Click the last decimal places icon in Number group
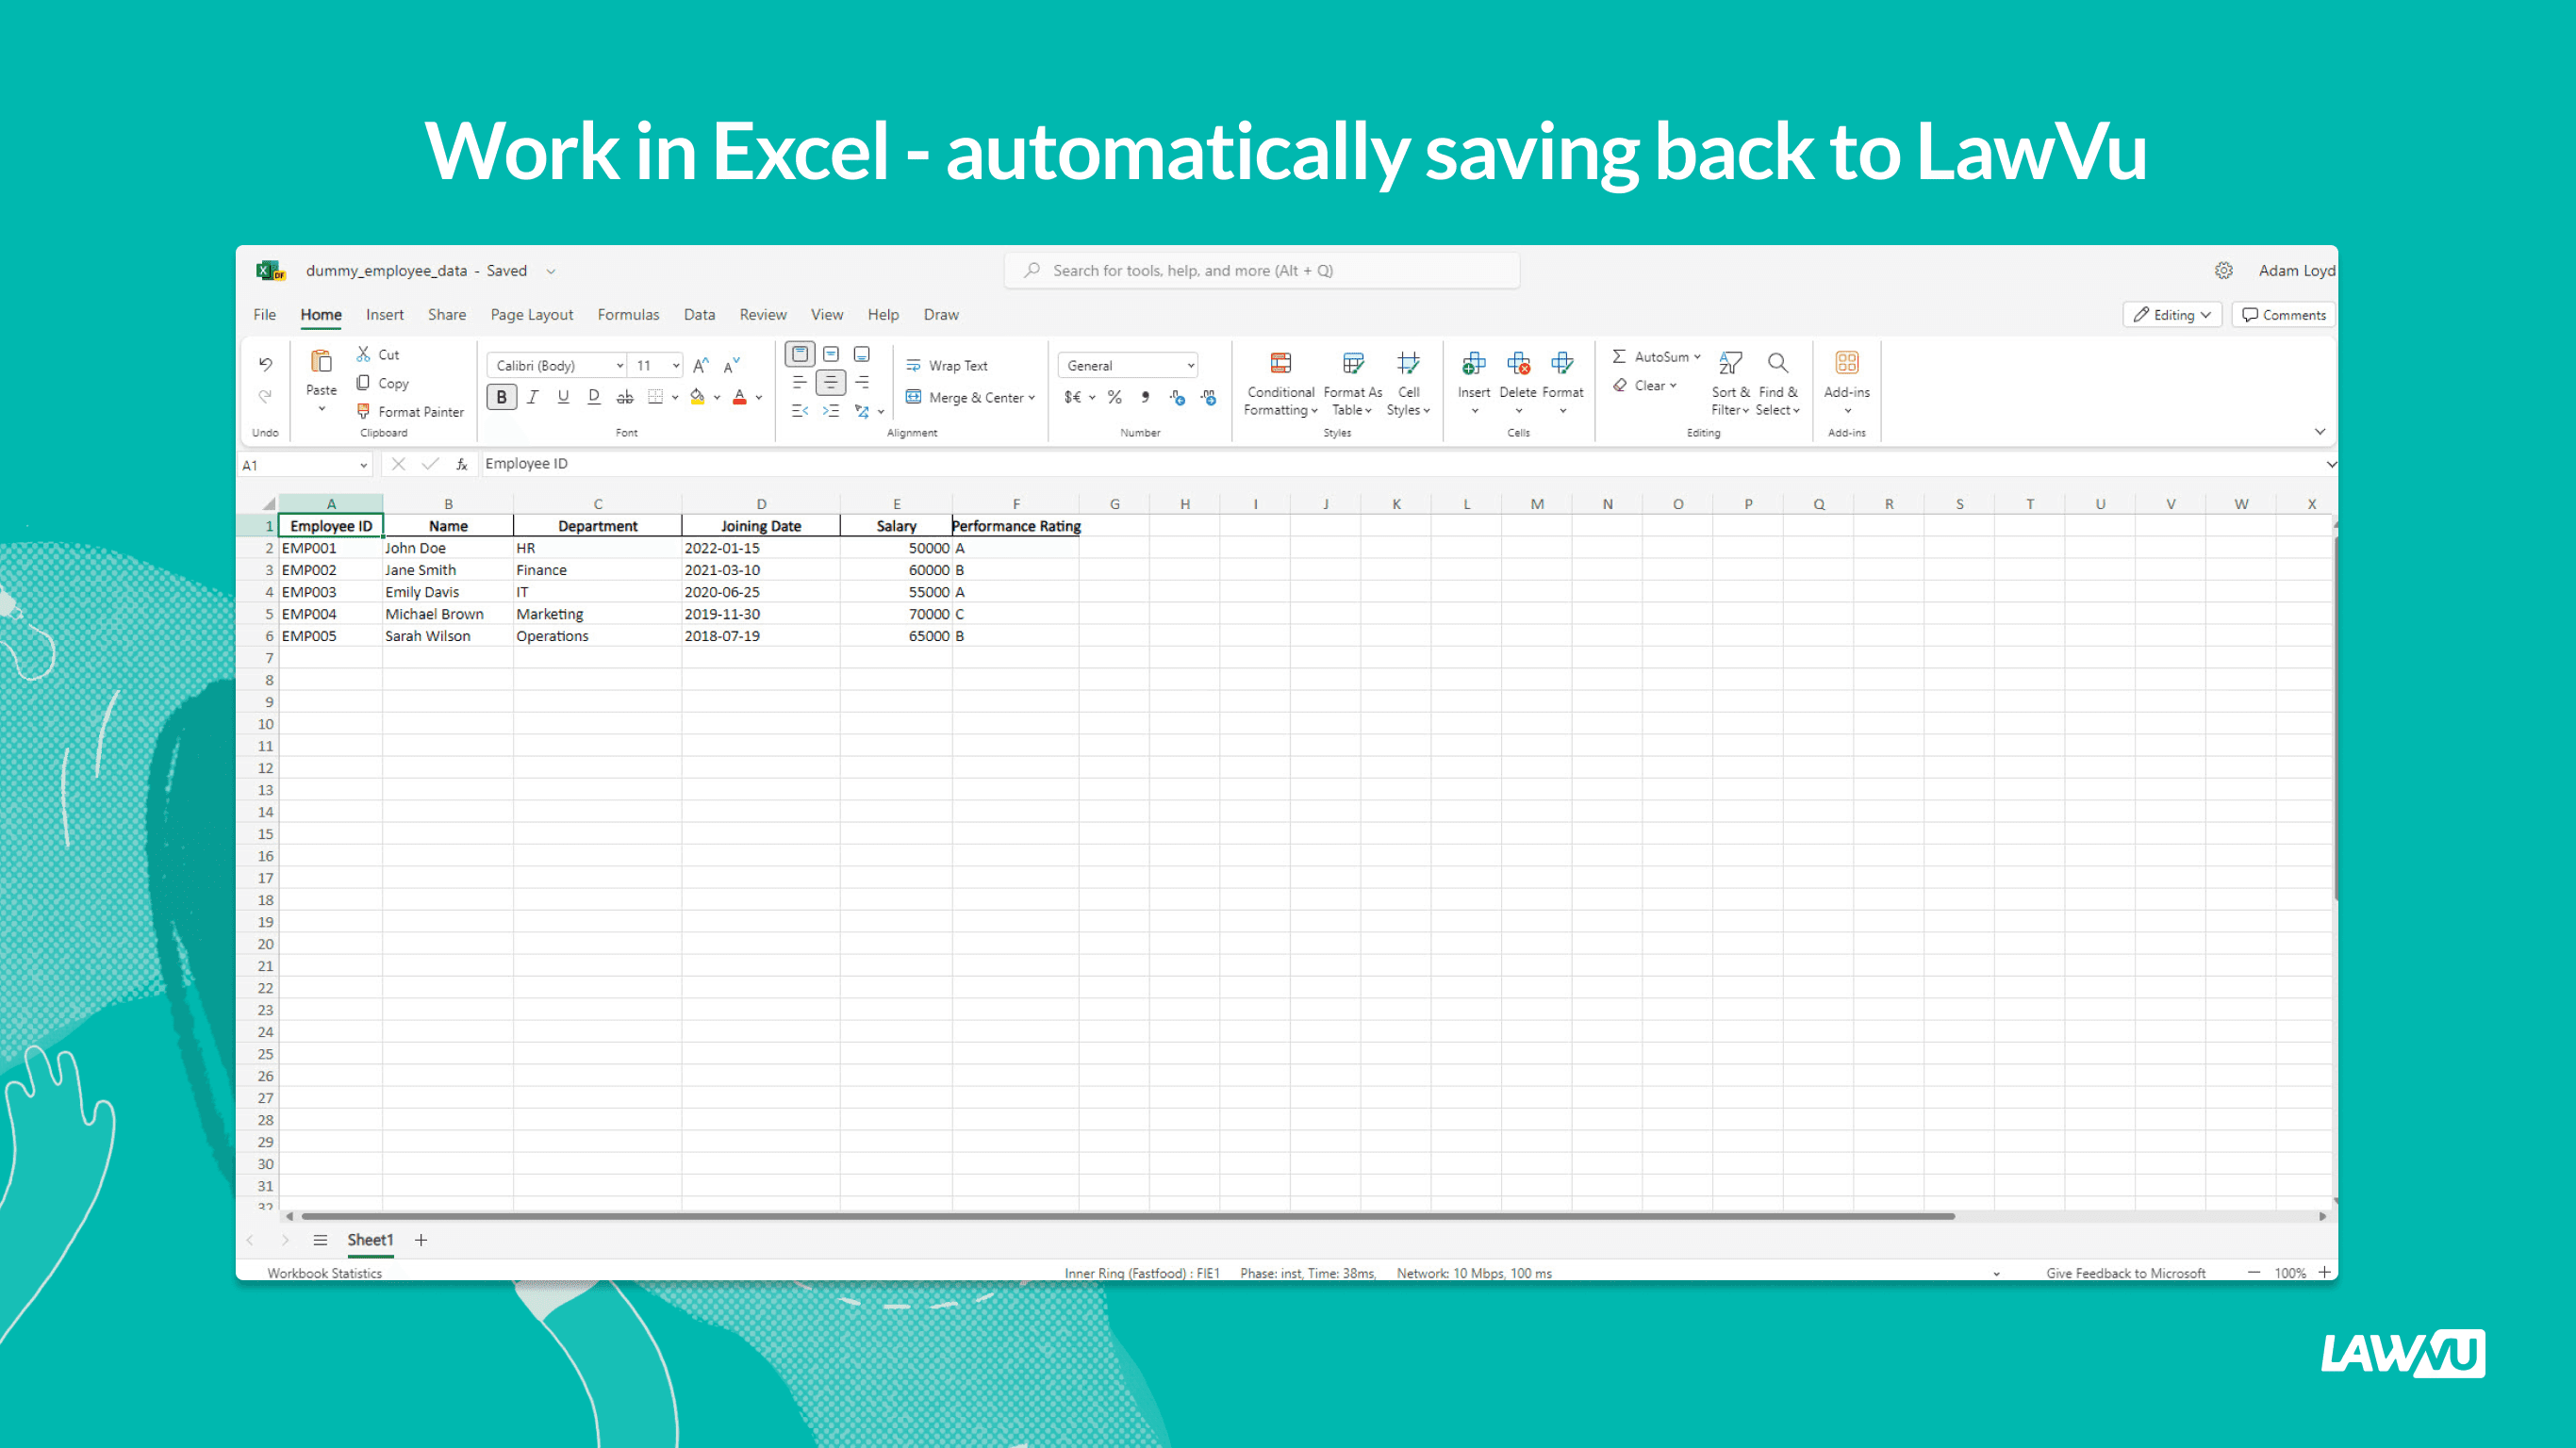2576x1448 pixels. click(1208, 397)
